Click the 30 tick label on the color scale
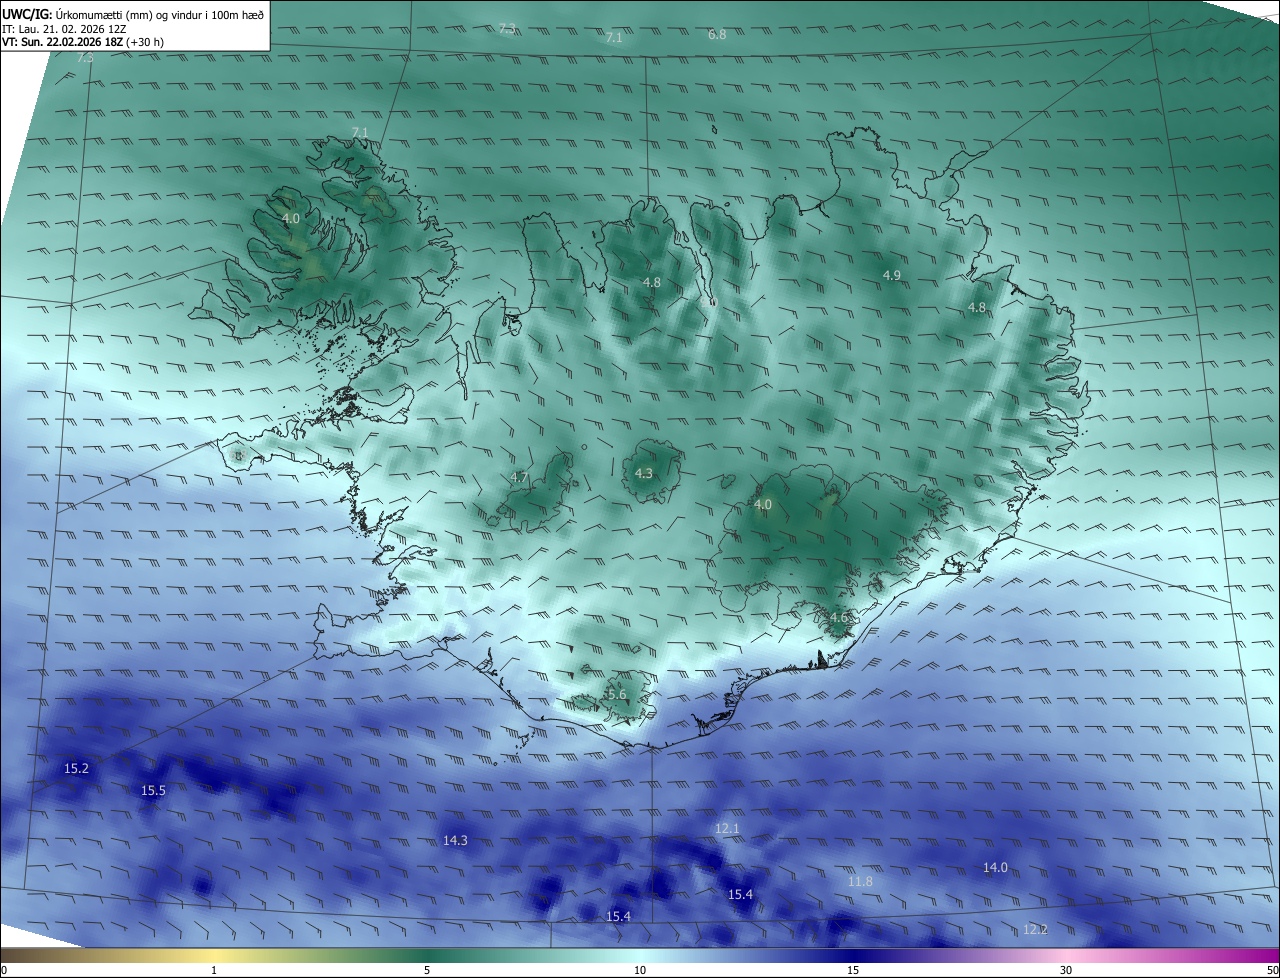 1066,970
